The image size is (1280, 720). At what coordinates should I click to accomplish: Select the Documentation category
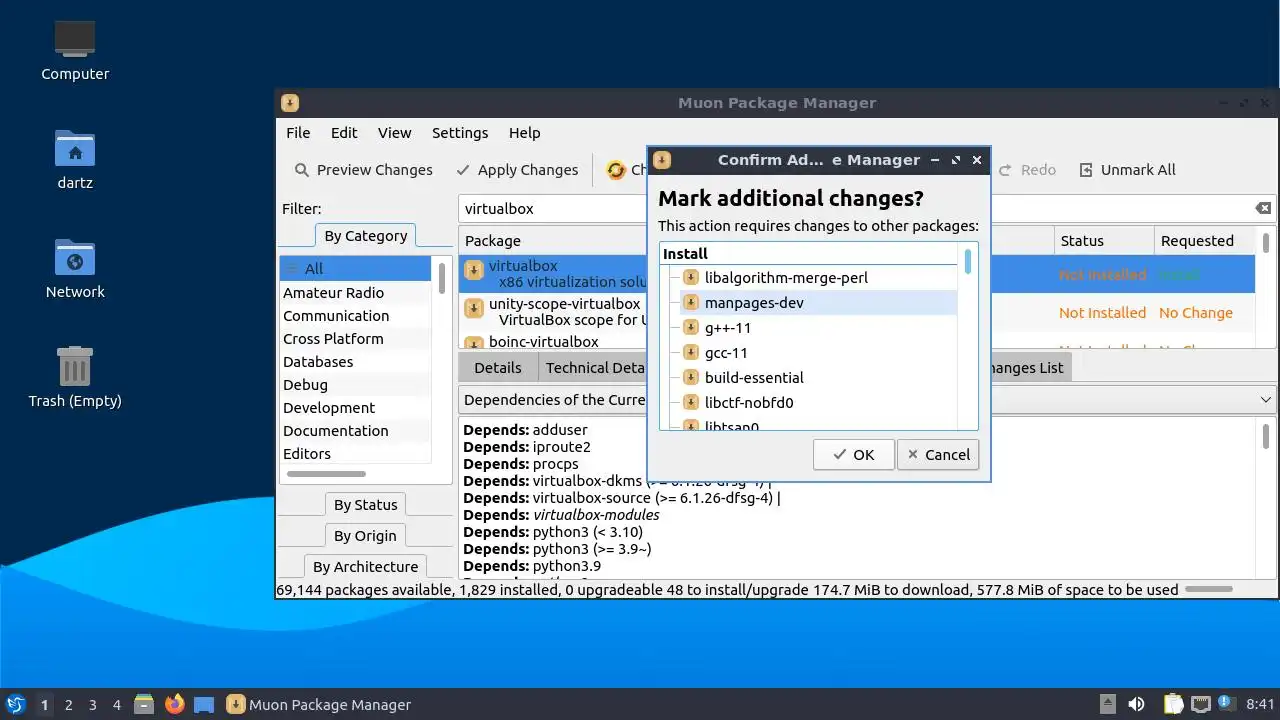pyautogui.click(x=355, y=431)
